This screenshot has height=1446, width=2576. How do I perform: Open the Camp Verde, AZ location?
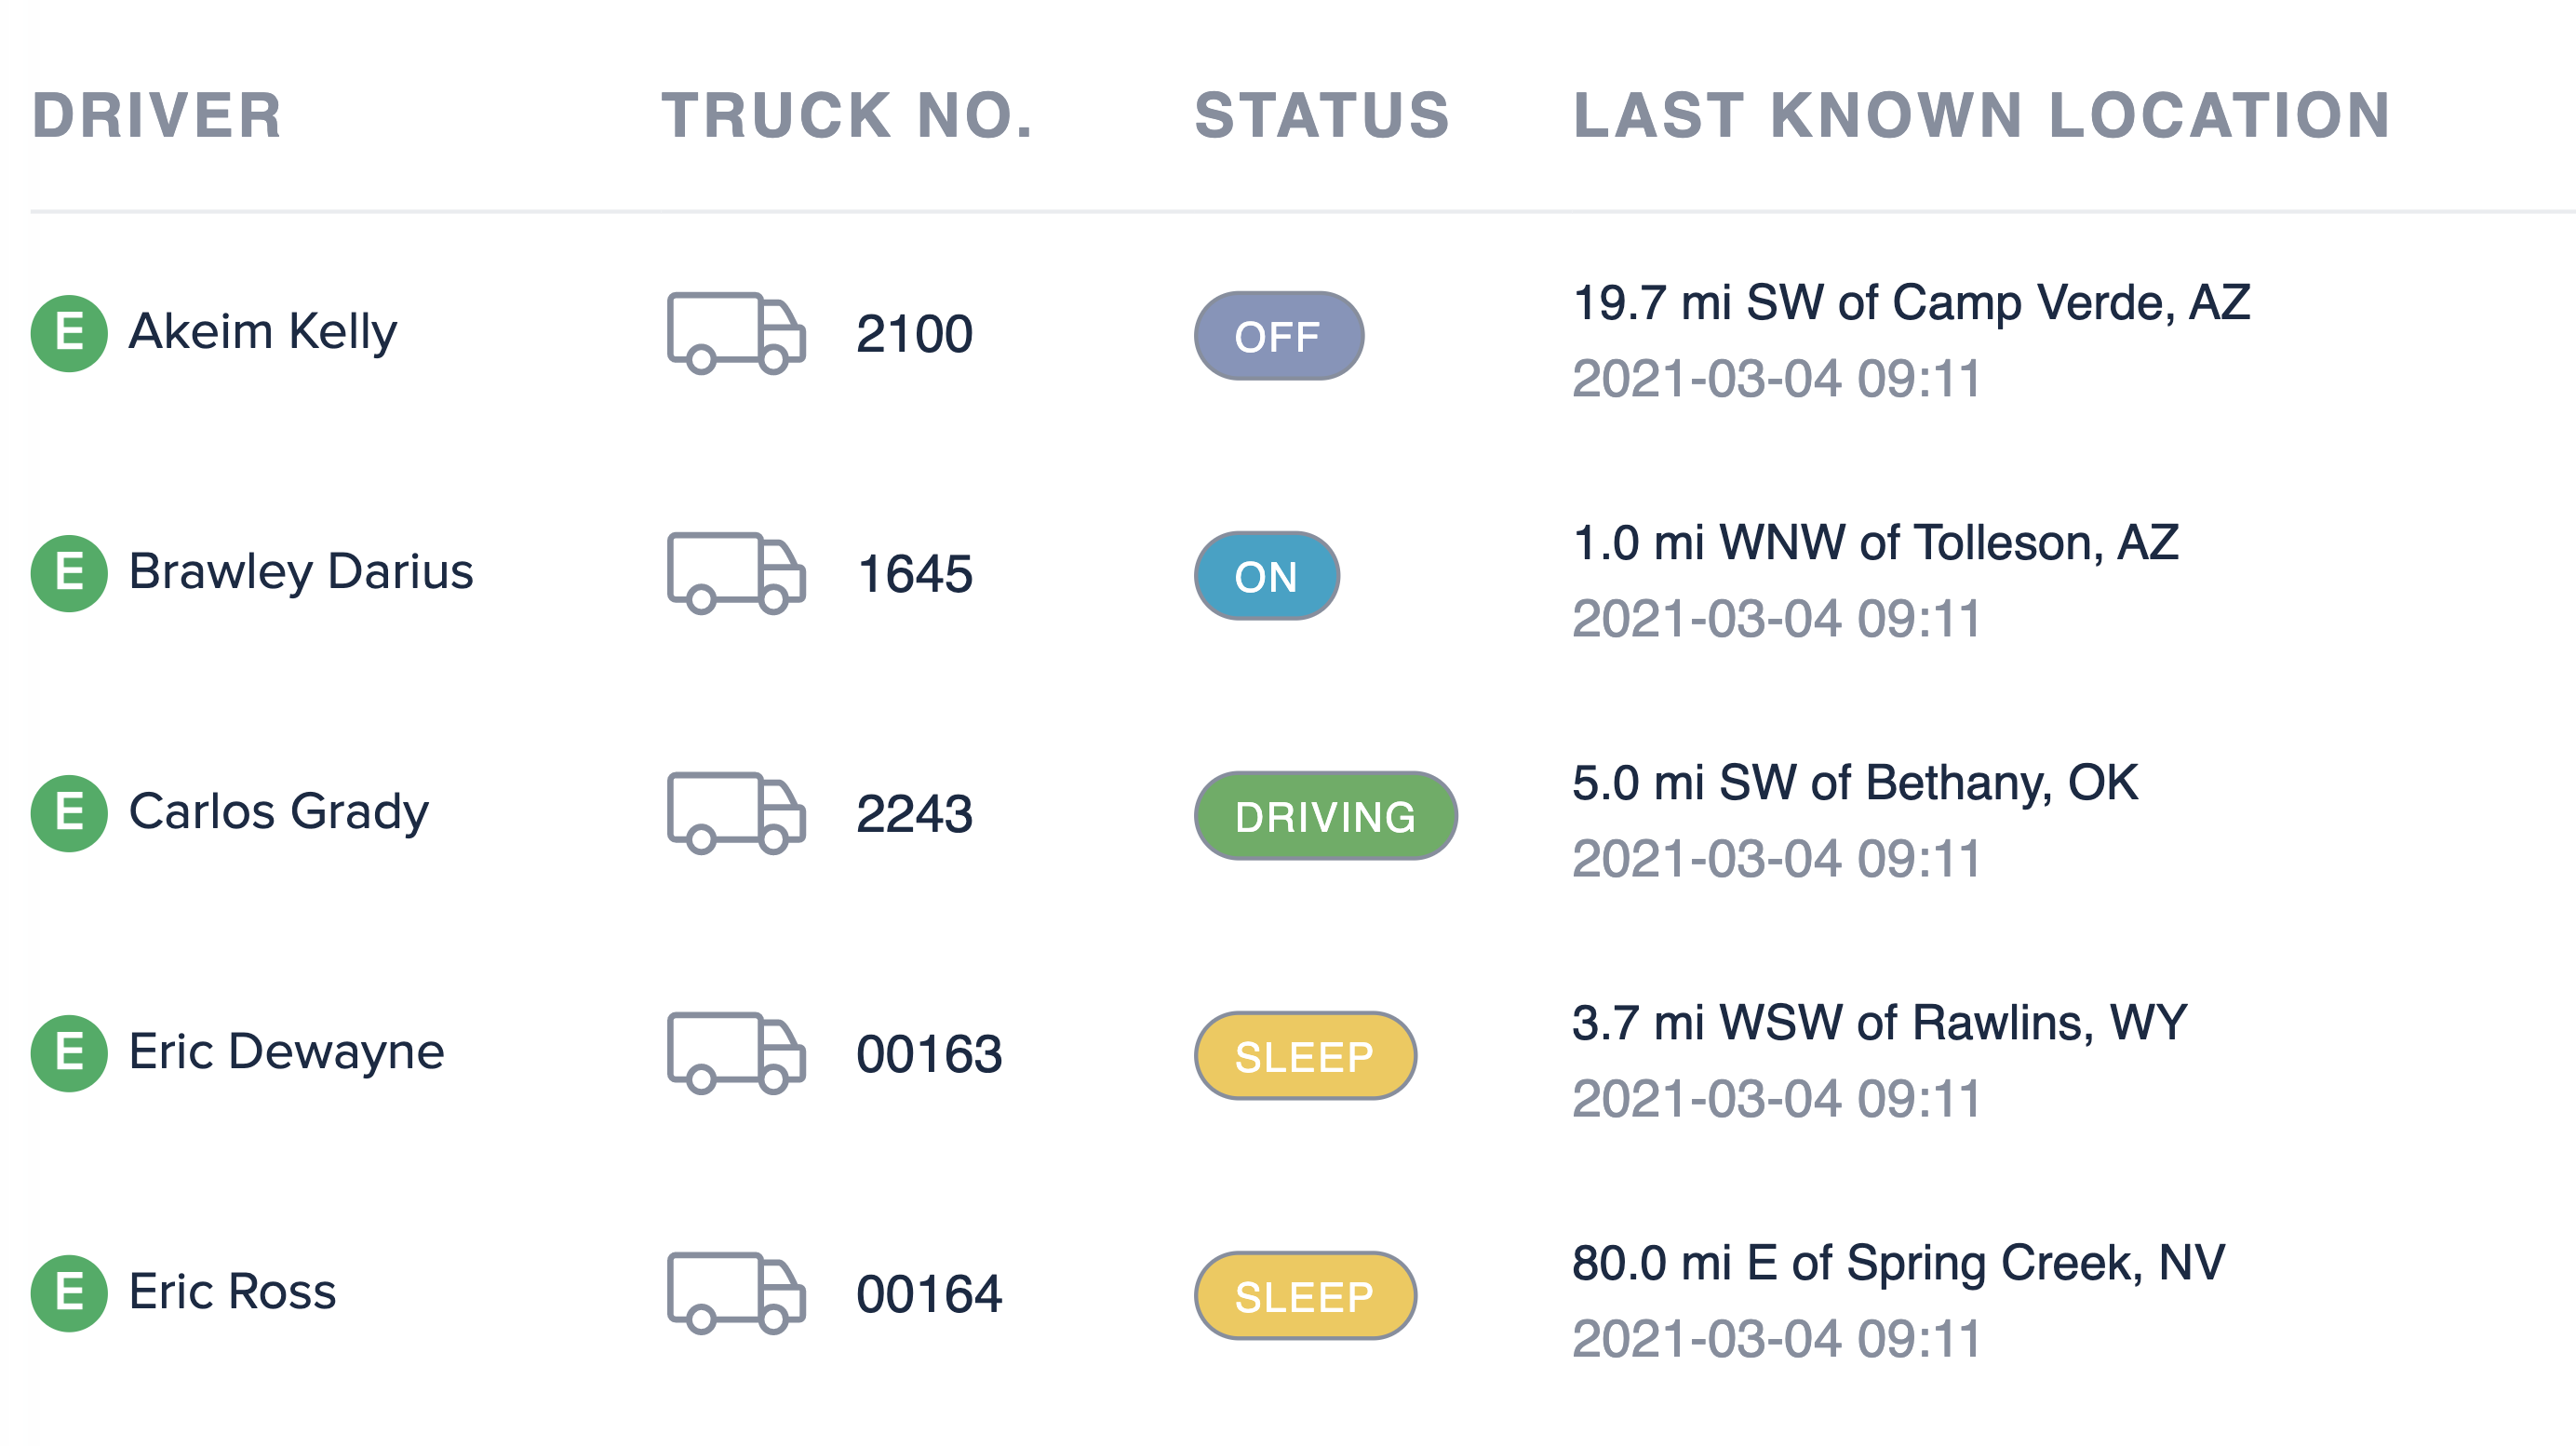point(1911,303)
